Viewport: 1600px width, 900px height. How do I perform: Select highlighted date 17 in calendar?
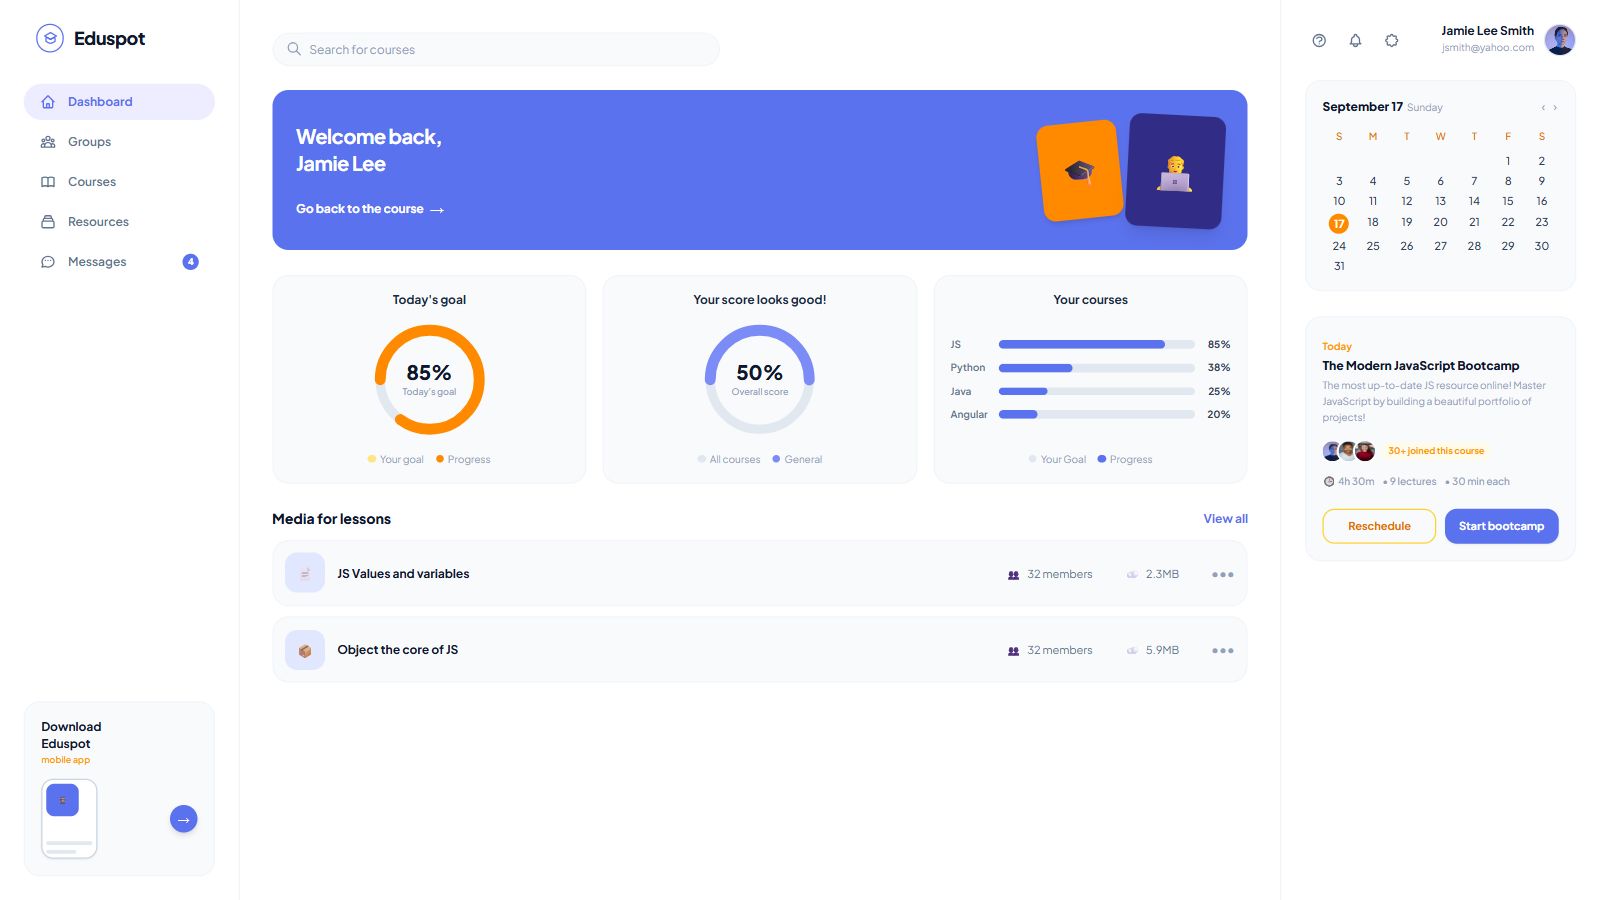pos(1339,223)
